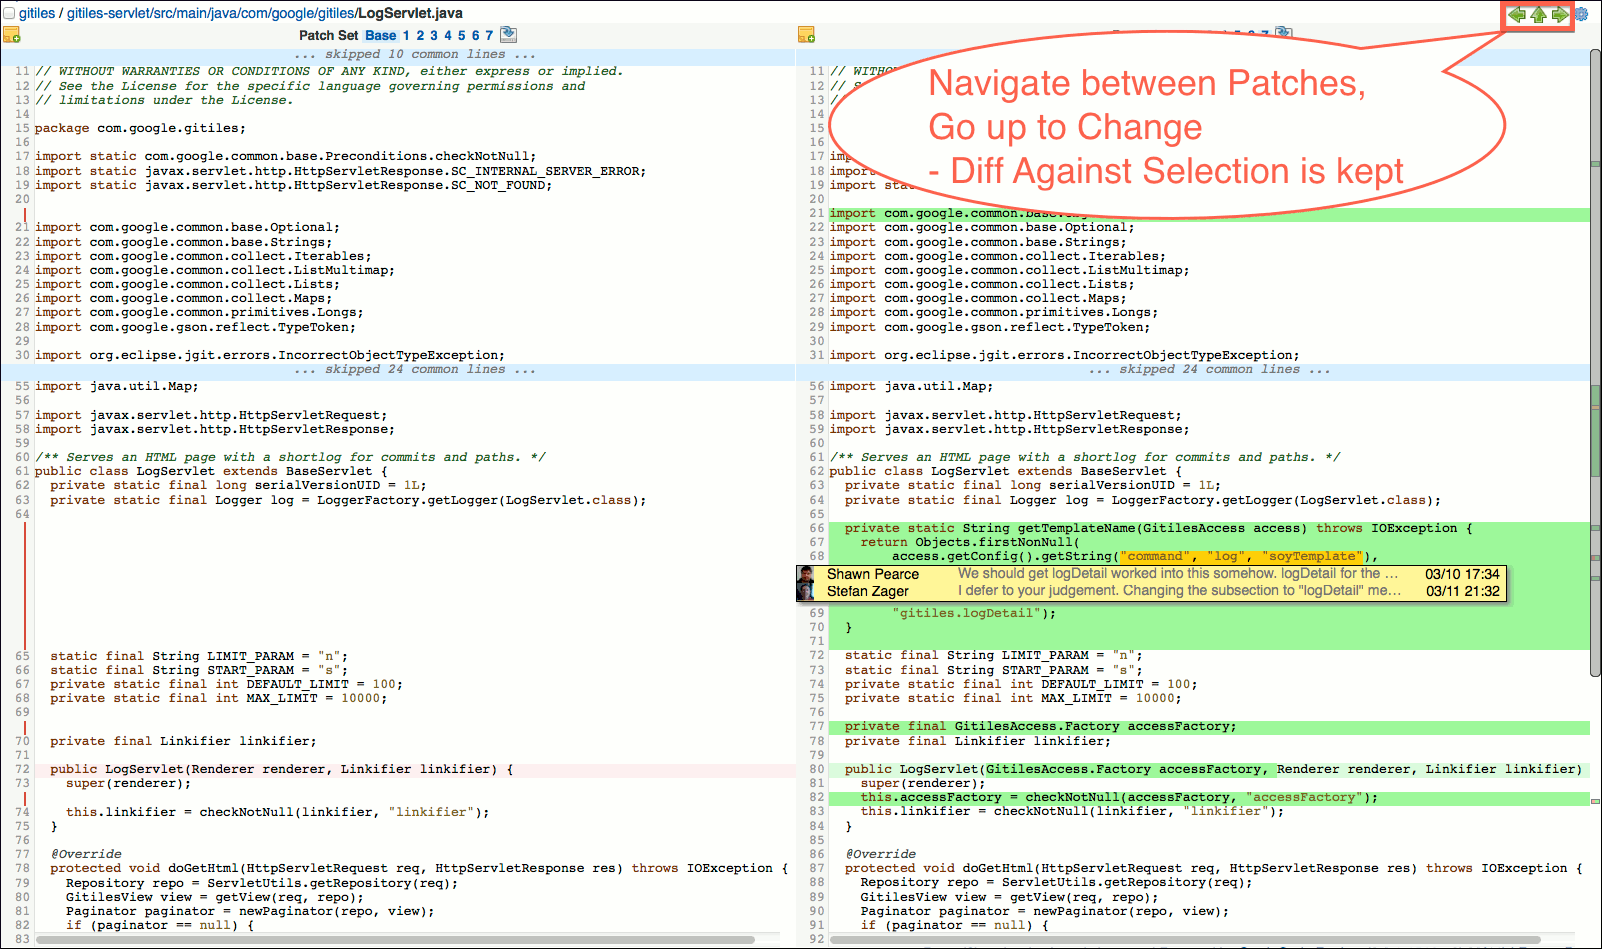Click the previous file green left arrow
Image resolution: width=1602 pixels, height=949 pixels.
click(1516, 14)
